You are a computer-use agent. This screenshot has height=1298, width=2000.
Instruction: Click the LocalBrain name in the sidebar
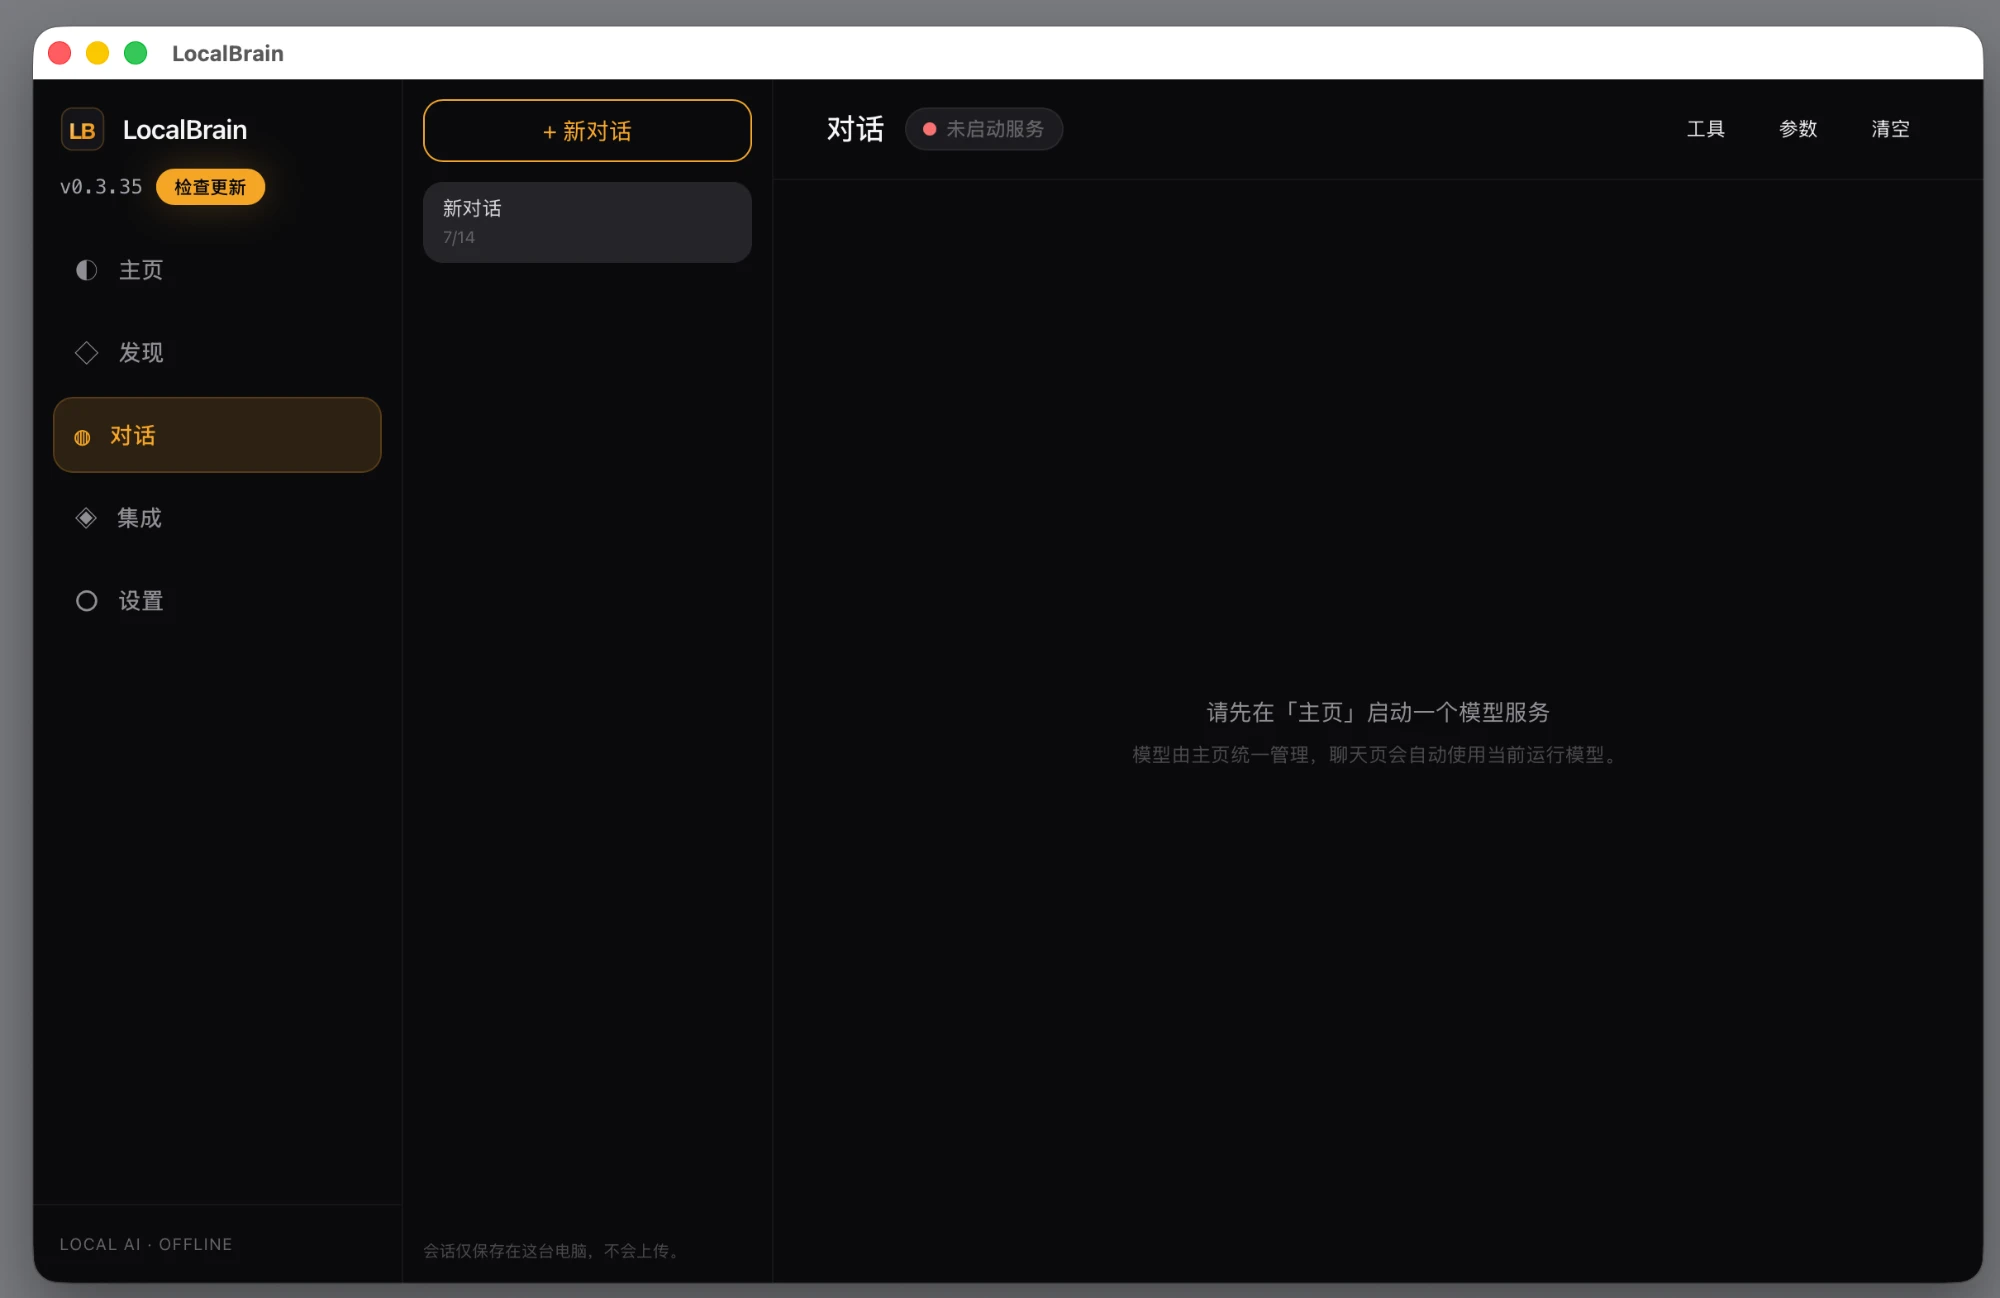pyautogui.click(x=185, y=130)
